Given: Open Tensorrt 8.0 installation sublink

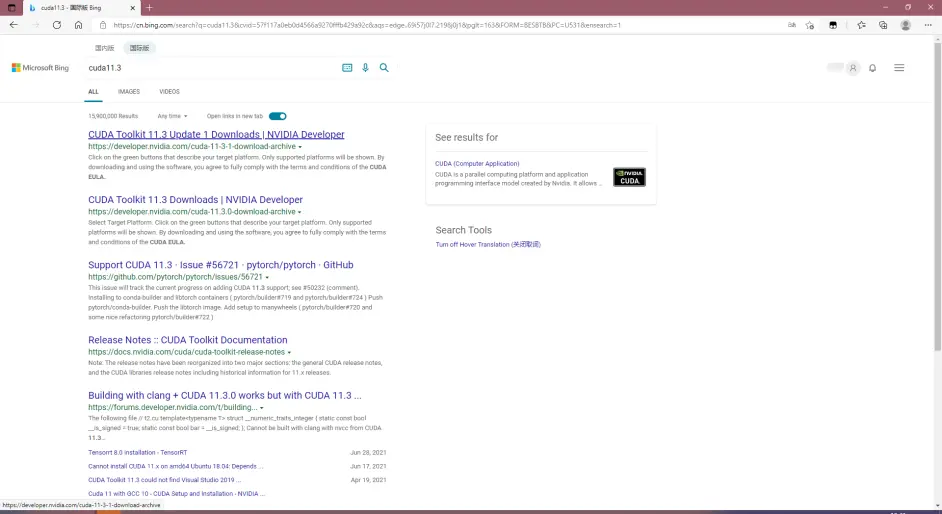Looking at the screenshot, I should [x=138, y=453].
